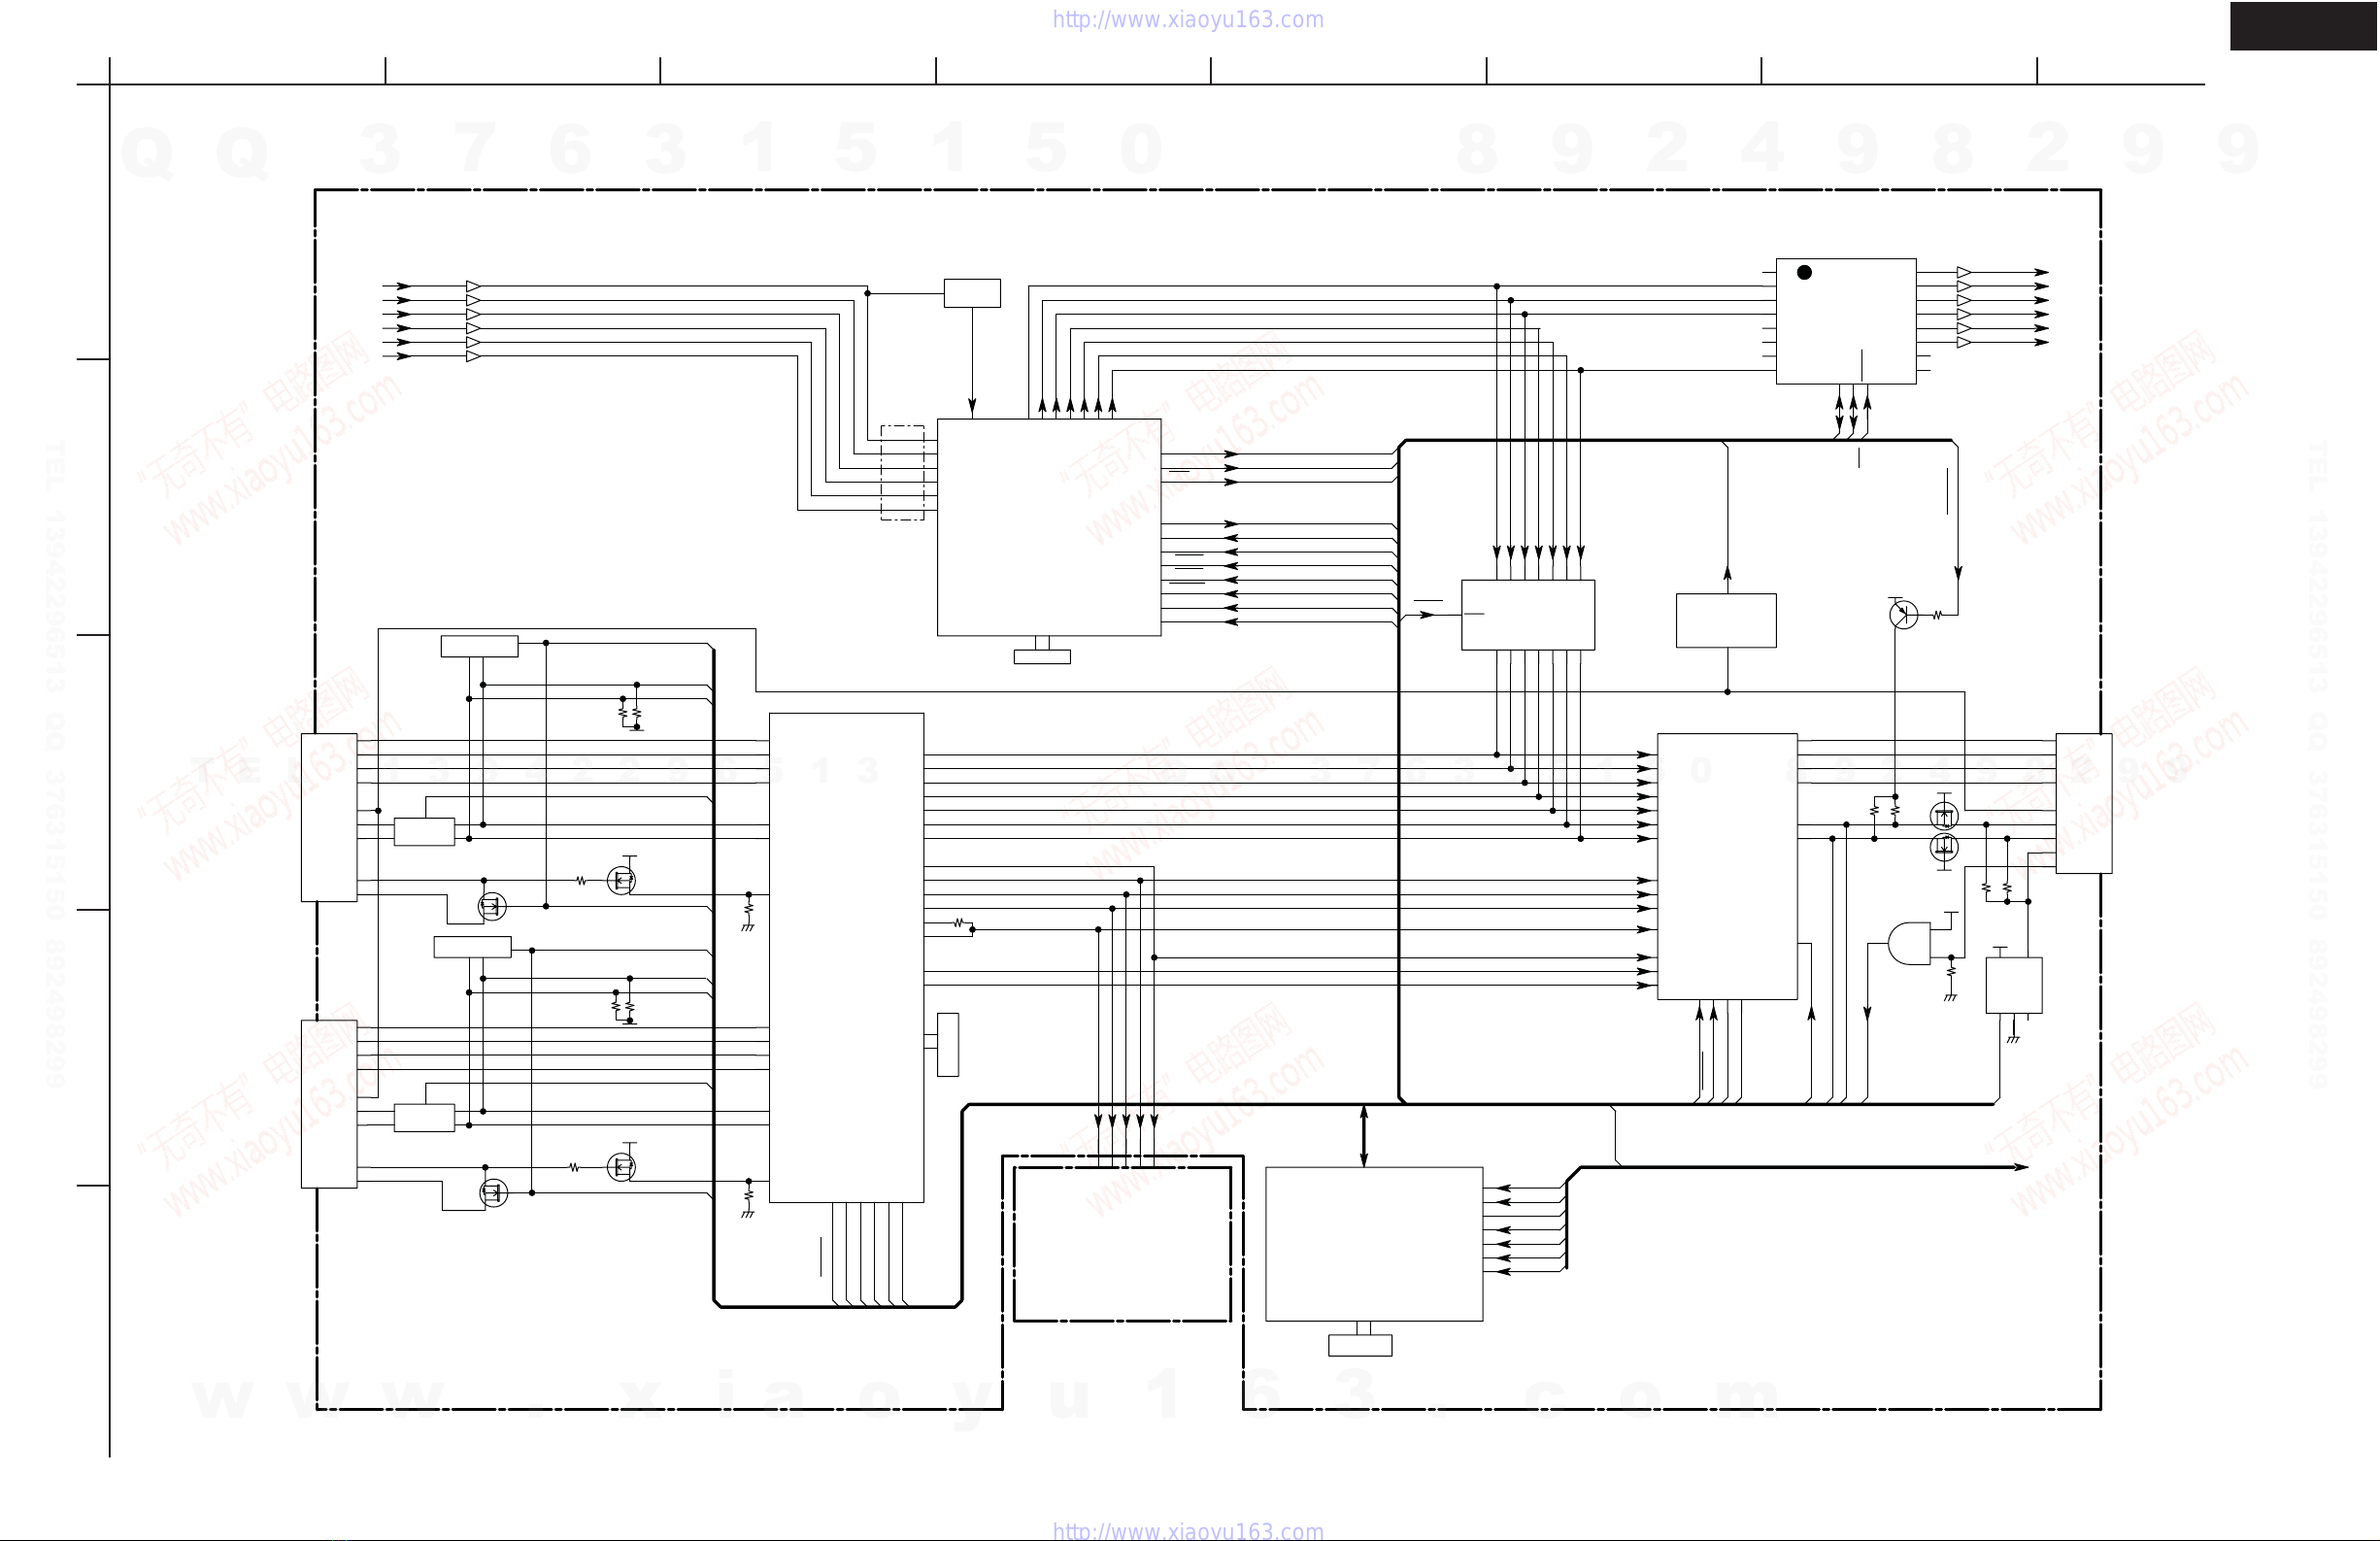Click the black pin-one dot on the top-right IC
The image size is (2380, 1541).
coord(1804,272)
